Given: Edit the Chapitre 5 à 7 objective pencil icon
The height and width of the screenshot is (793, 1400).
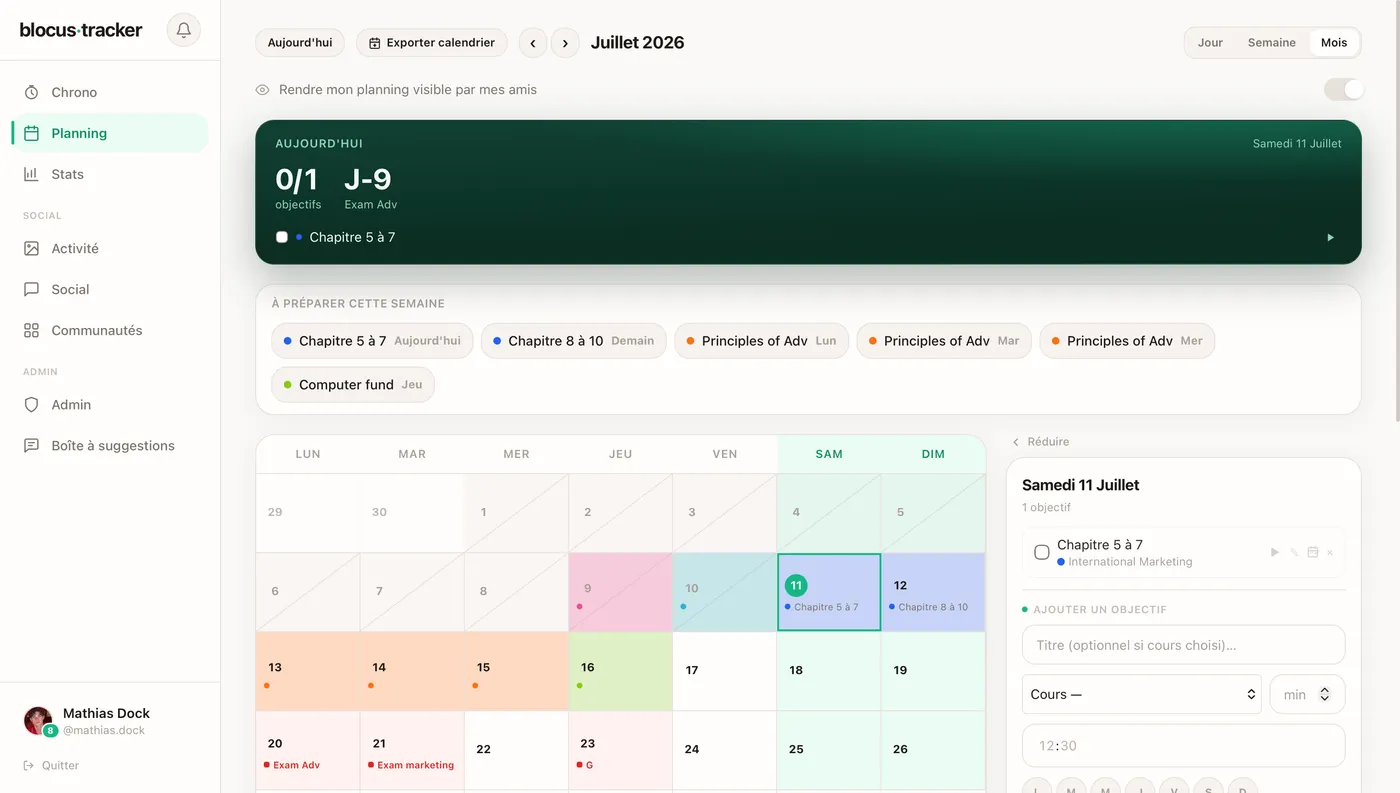Looking at the screenshot, I should tap(1294, 552).
